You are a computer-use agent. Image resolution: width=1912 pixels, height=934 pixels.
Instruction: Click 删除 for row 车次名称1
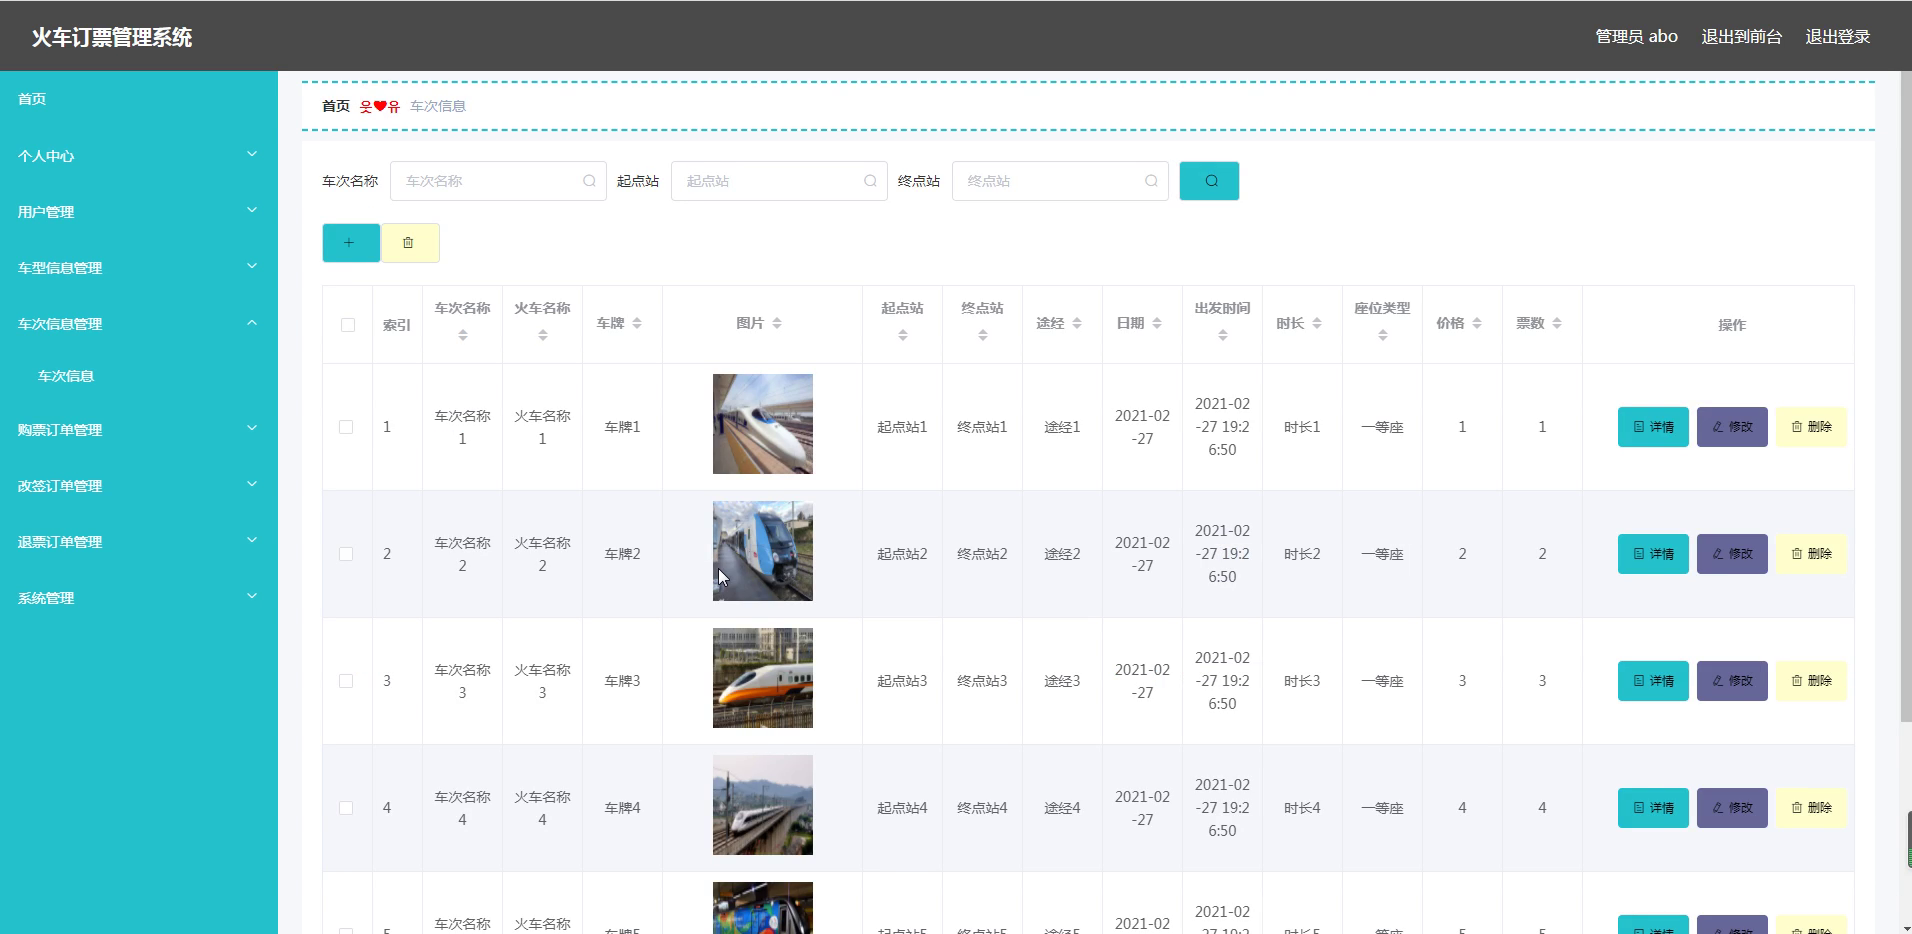1811,427
